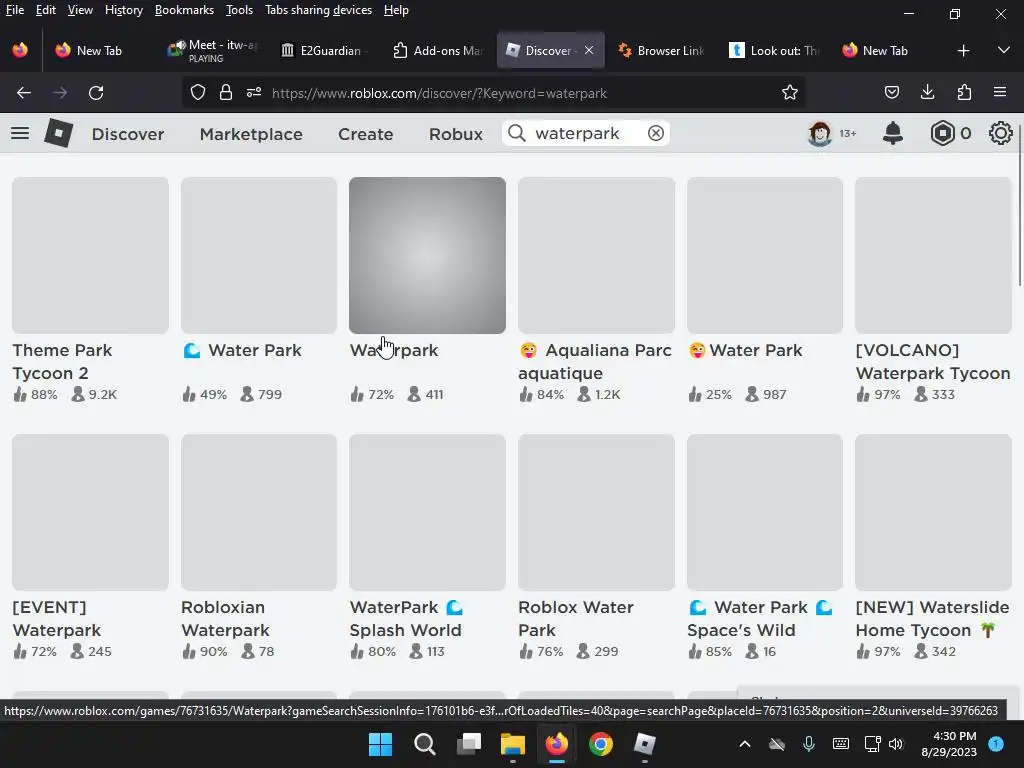Viewport: 1024px width, 768px height.
Task: Open Roblox app from taskbar
Action: [x=645, y=744]
